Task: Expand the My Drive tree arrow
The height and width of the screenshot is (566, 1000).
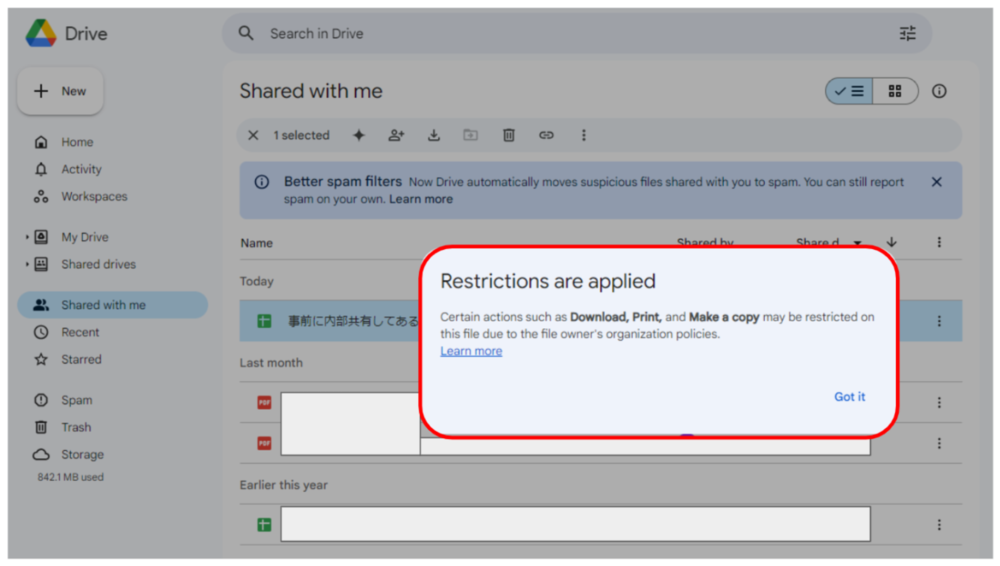Action: [27, 237]
